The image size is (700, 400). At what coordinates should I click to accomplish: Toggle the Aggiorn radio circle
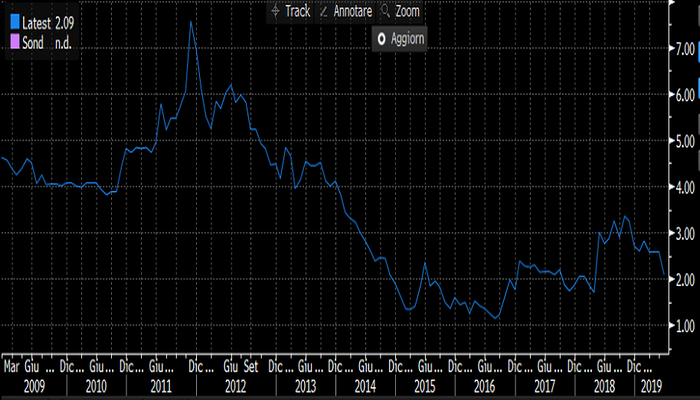[380, 40]
